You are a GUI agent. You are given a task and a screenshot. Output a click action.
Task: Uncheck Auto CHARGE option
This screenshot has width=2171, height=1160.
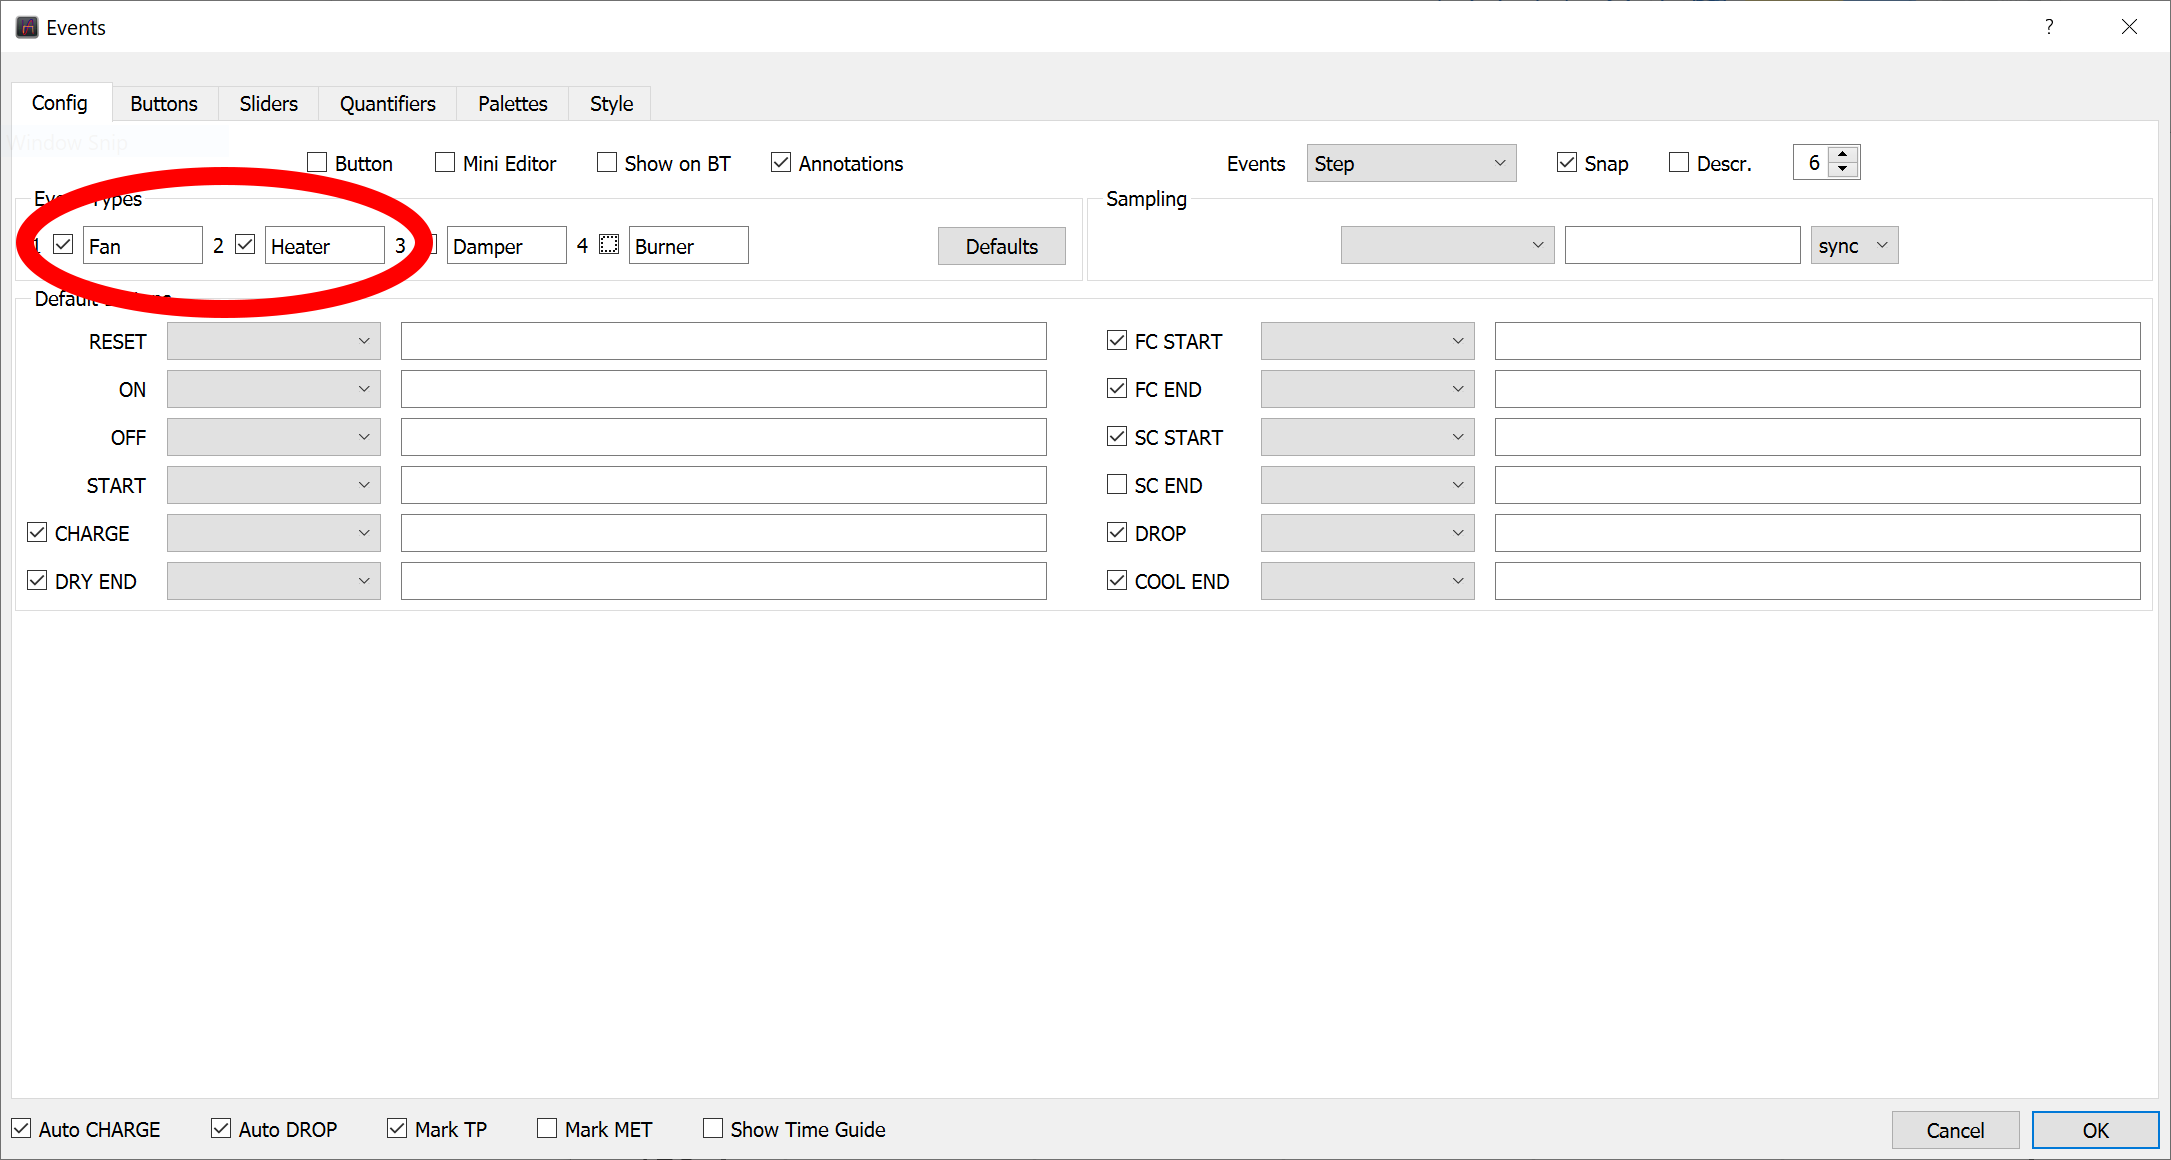point(22,1129)
